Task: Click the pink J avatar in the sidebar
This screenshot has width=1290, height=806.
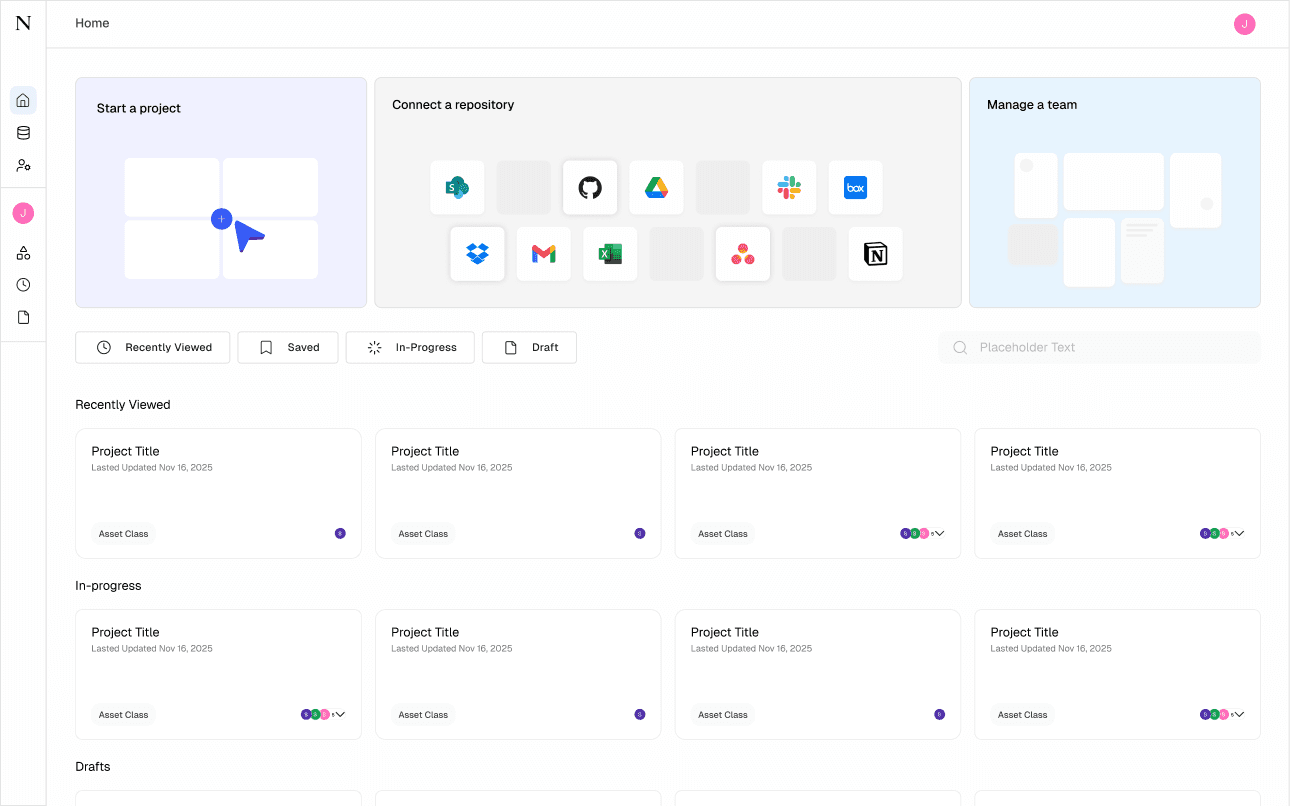Action: (x=23, y=213)
